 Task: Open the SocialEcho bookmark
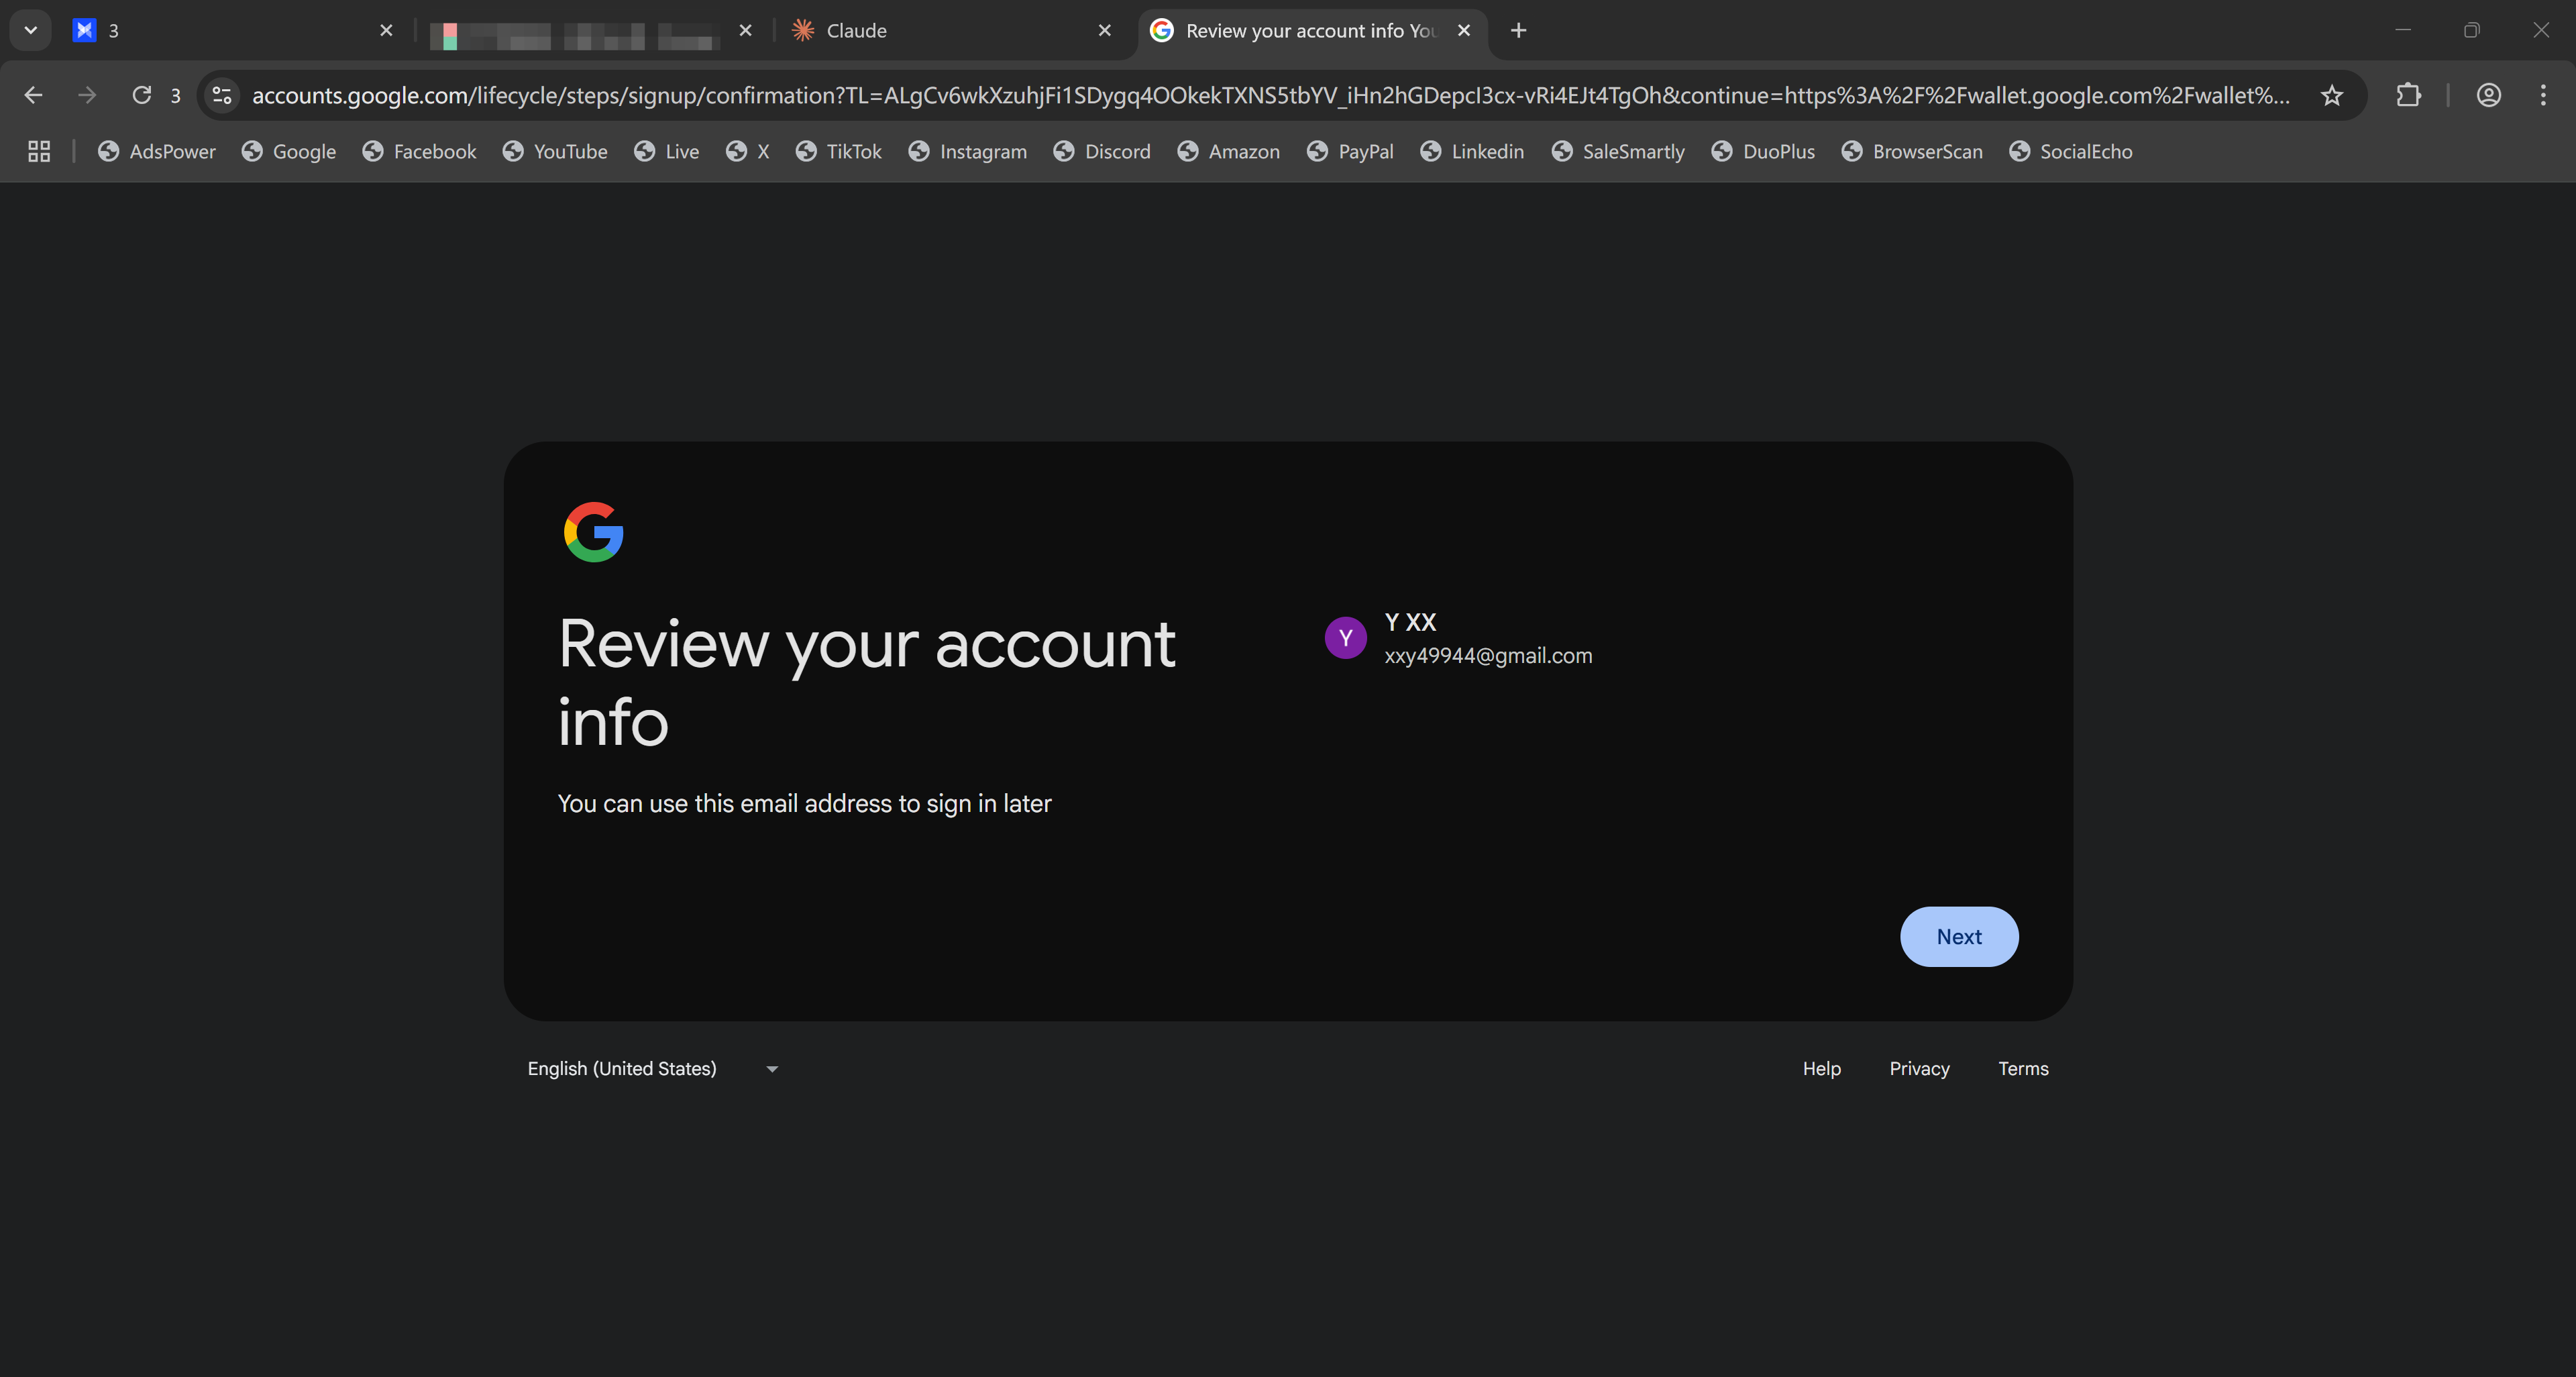pyautogui.click(x=2071, y=151)
